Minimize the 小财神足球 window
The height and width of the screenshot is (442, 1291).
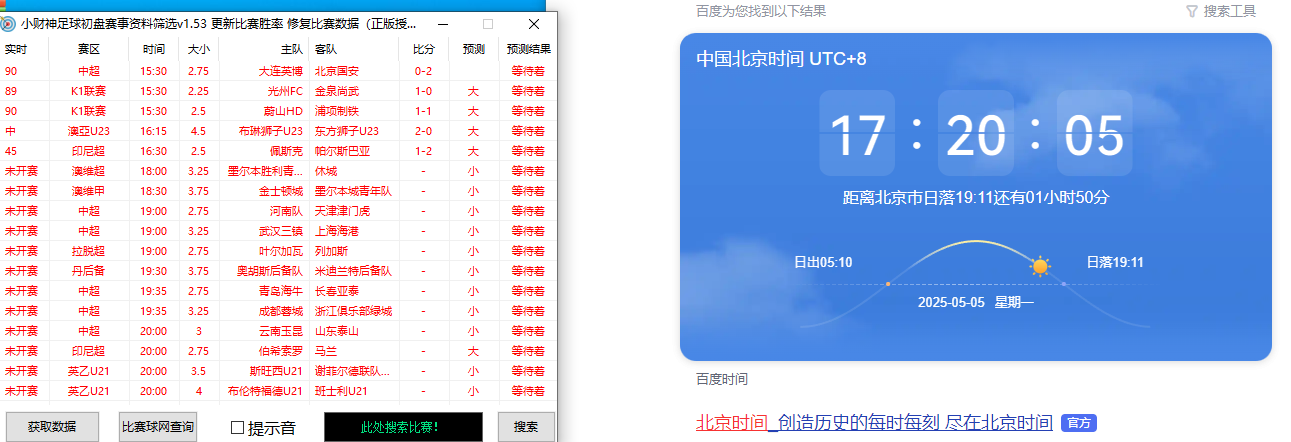442,24
